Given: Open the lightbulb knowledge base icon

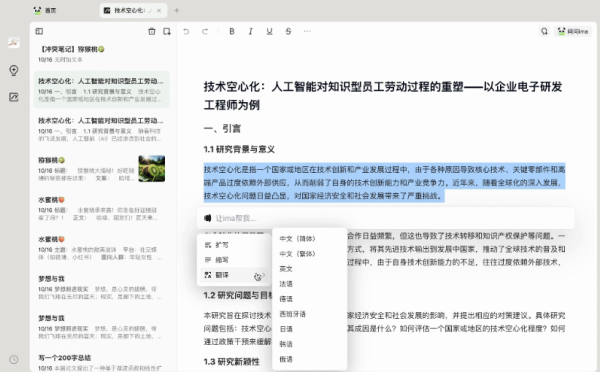Looking at the screenshot, I should (x=14, y=70).
